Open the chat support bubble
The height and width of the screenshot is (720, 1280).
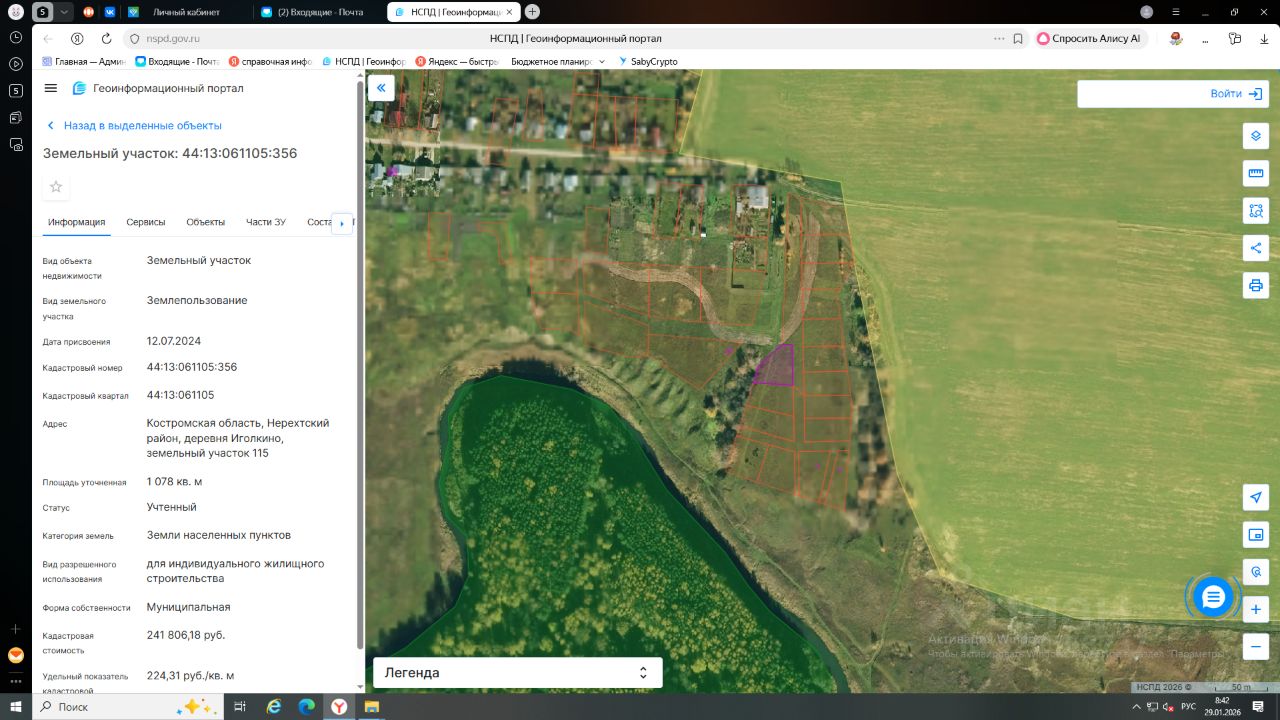pyautogui.click(x=1213, y=597)
